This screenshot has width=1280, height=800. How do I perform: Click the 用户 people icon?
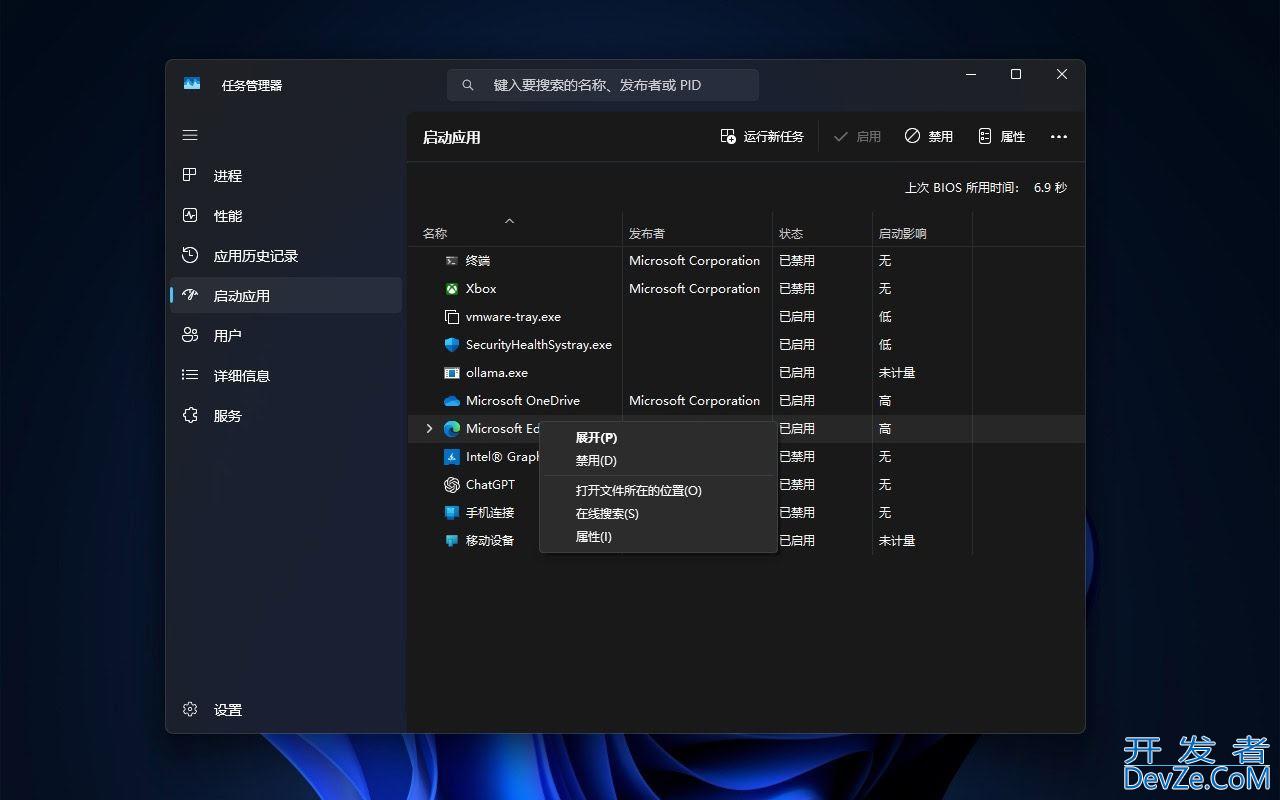[x=190, y=335]
